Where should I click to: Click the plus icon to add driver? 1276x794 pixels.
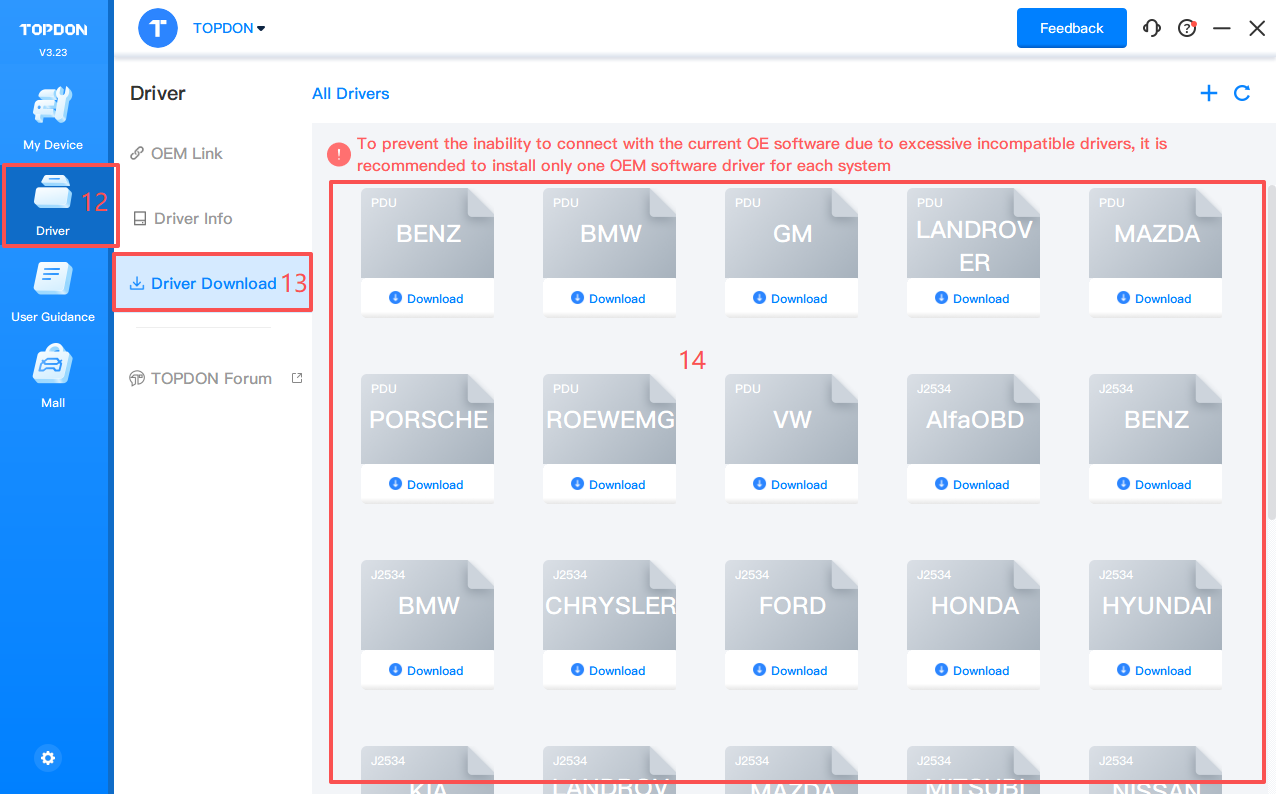pyautogui.click(x=1209, y=93)
